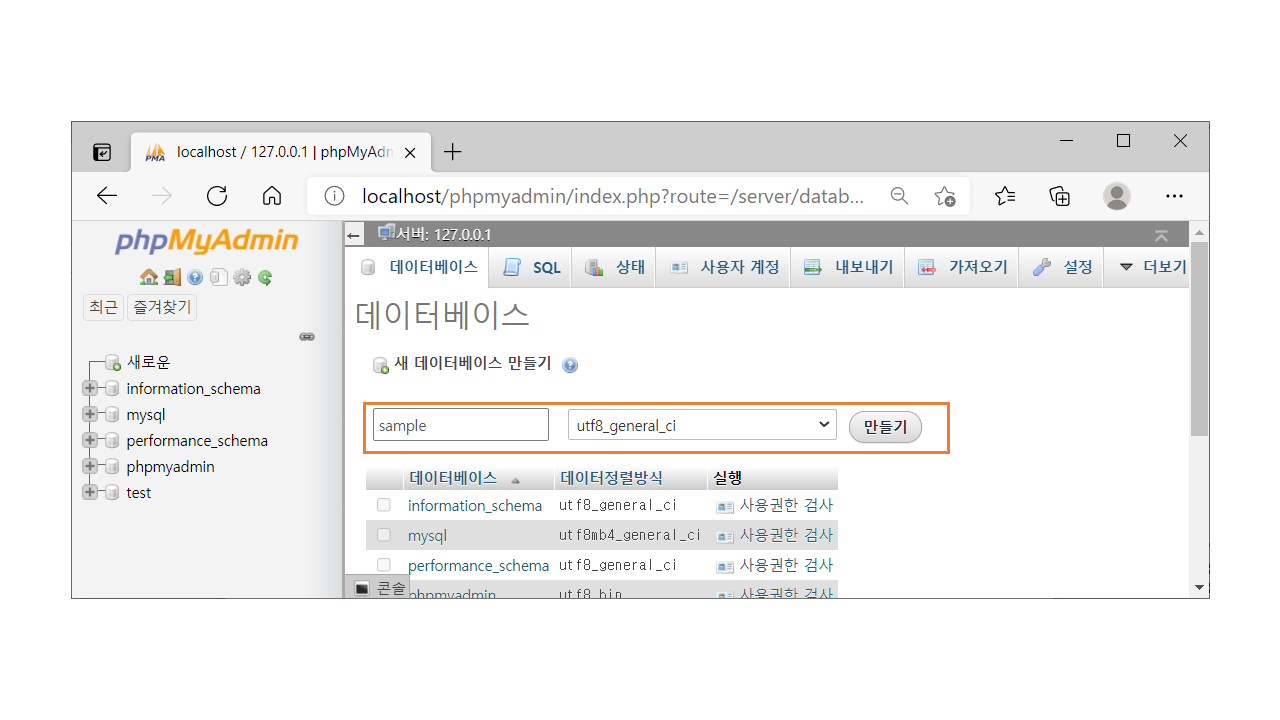Open navigation panel settings gear icon
The height and width of the screenshot is (720, 1280).
(241, 278)
